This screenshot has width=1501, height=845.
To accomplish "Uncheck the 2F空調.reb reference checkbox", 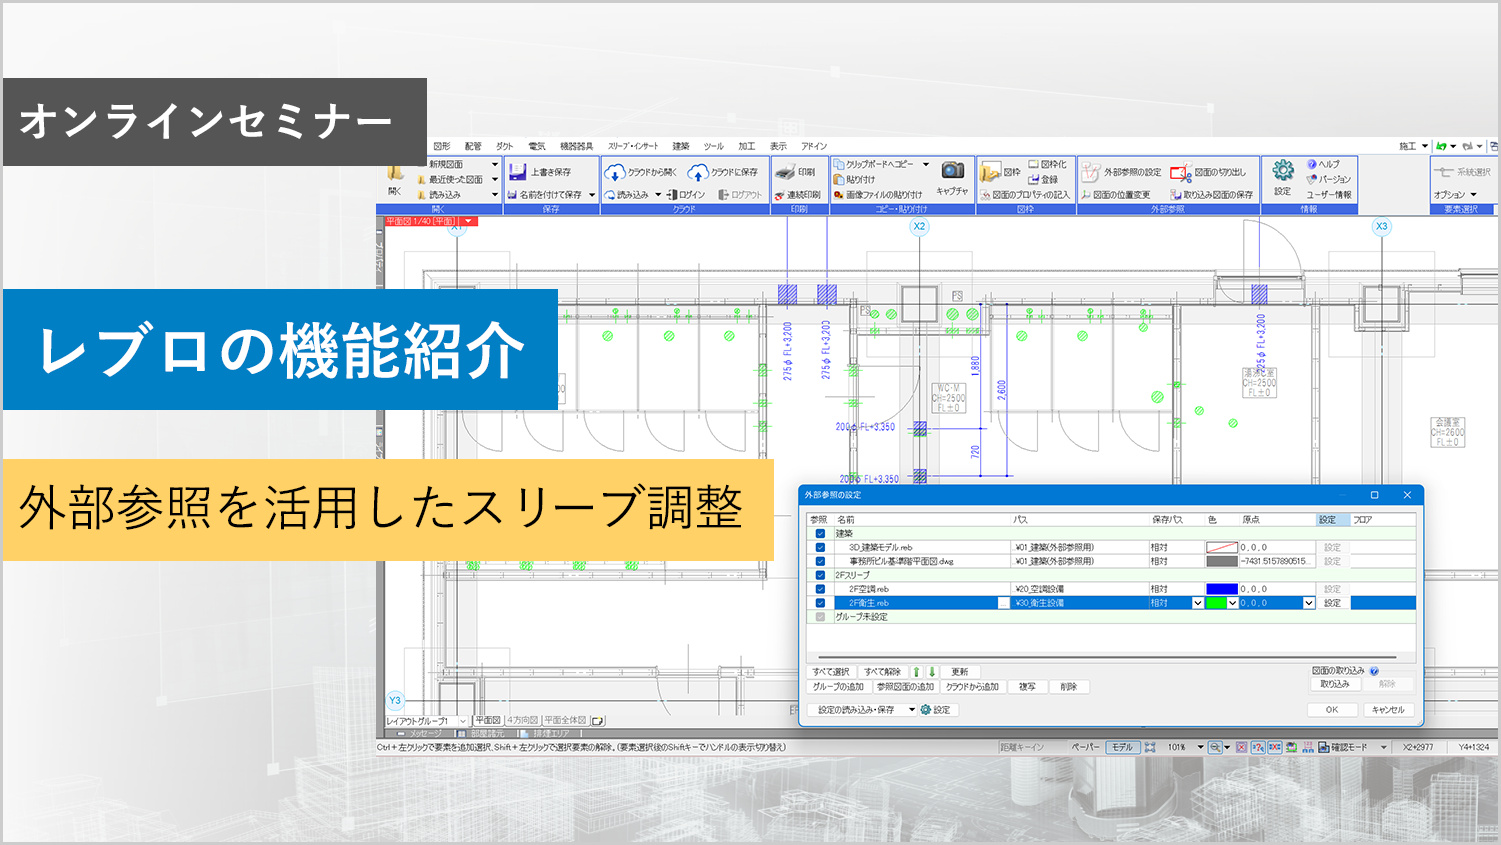I will pos(820,589).
